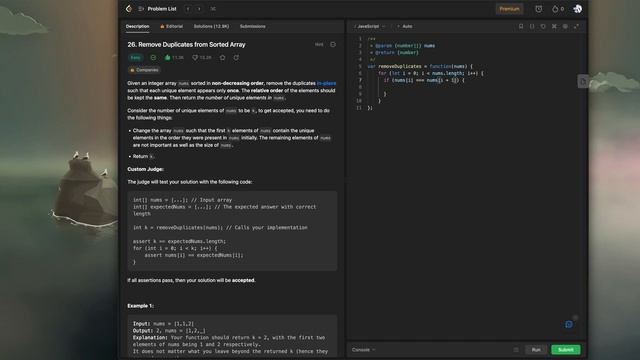This screenshot has height=360, width=640.
Task: Follow the in-place hyperlink
Action: [326, 83]
